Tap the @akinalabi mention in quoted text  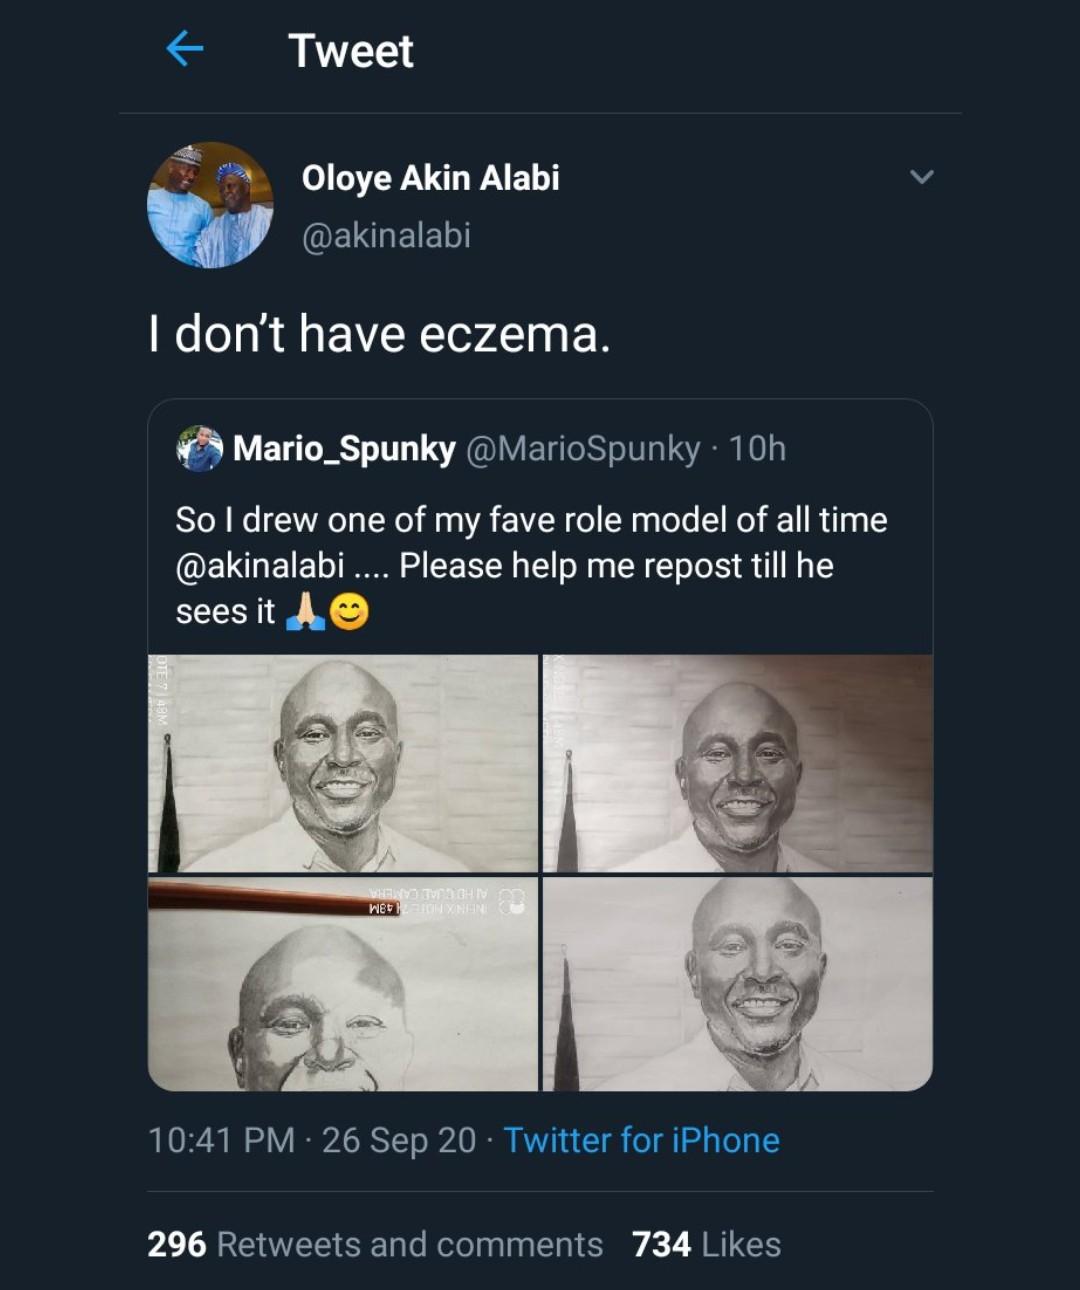pos(259,566)
